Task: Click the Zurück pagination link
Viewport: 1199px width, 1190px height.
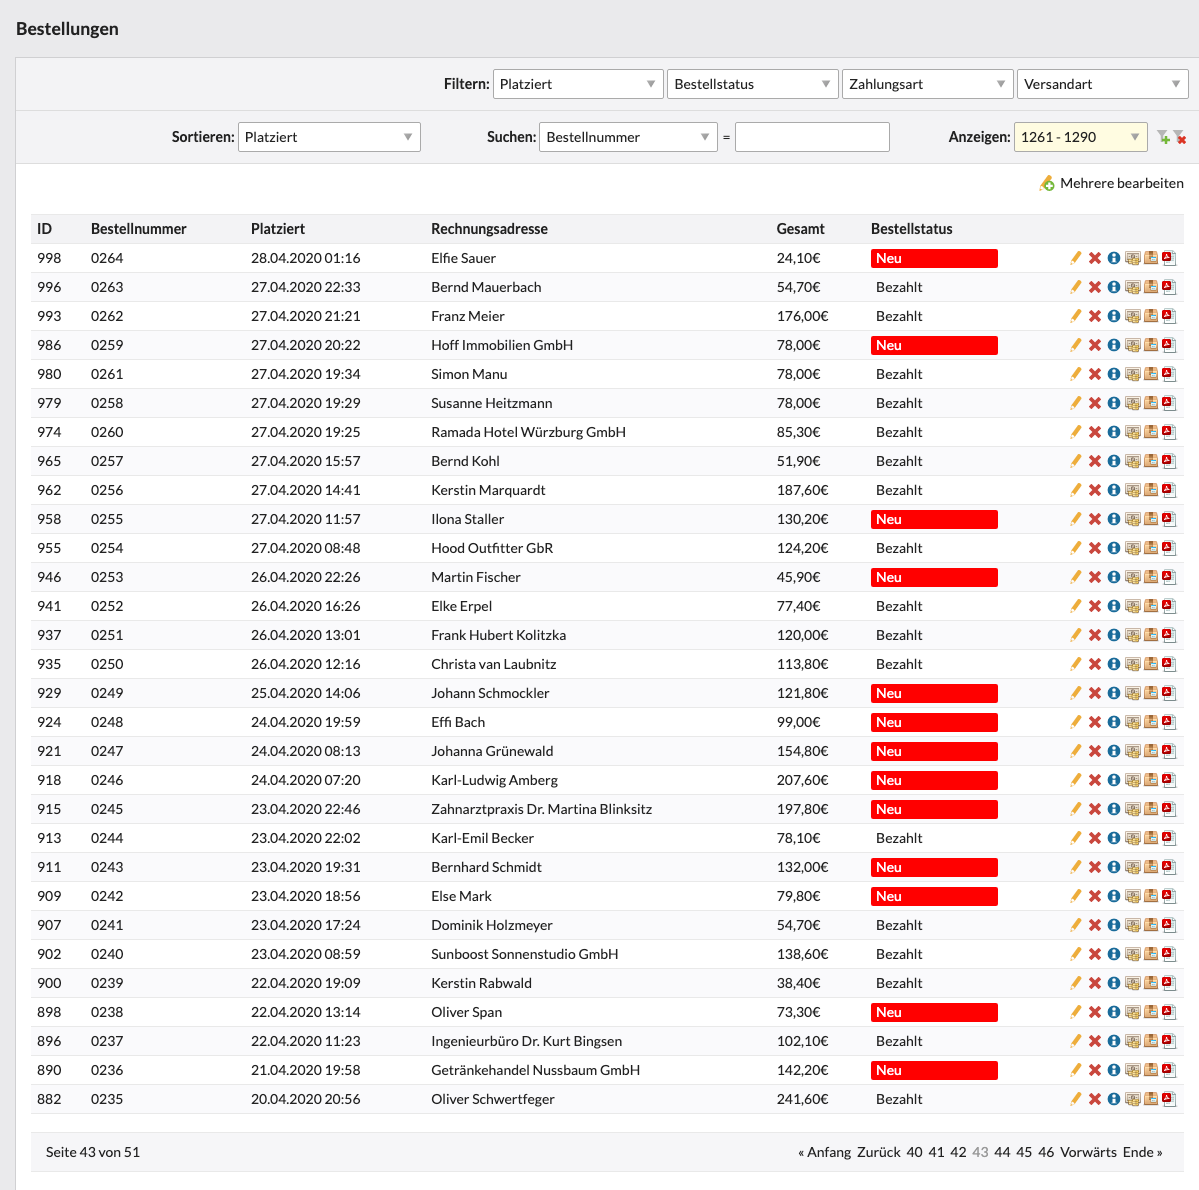Action: coord(879,1152)
